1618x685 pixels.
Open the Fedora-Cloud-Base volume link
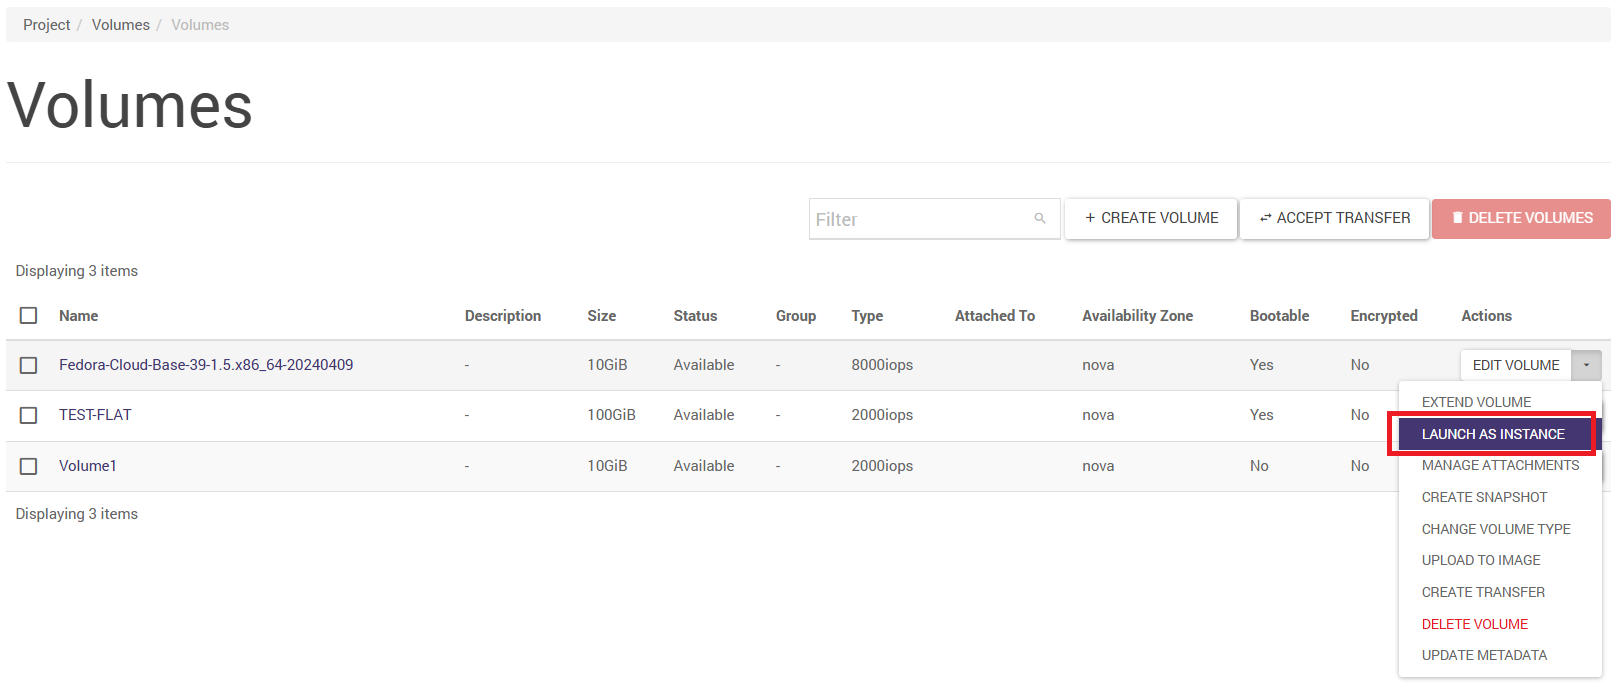[x=206, y=365]
